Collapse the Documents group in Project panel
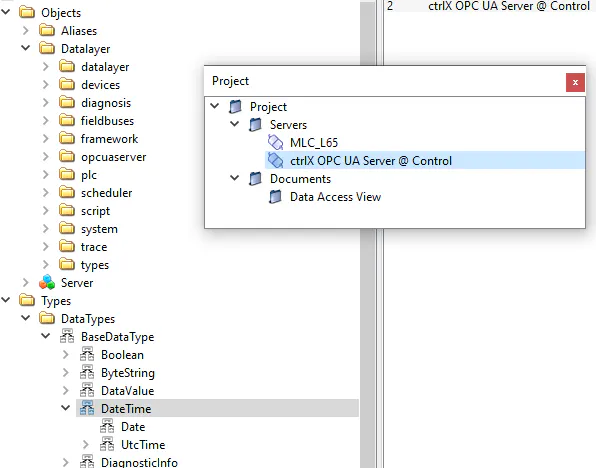Viewport: 596px width, 468px height. click(235, 178)
